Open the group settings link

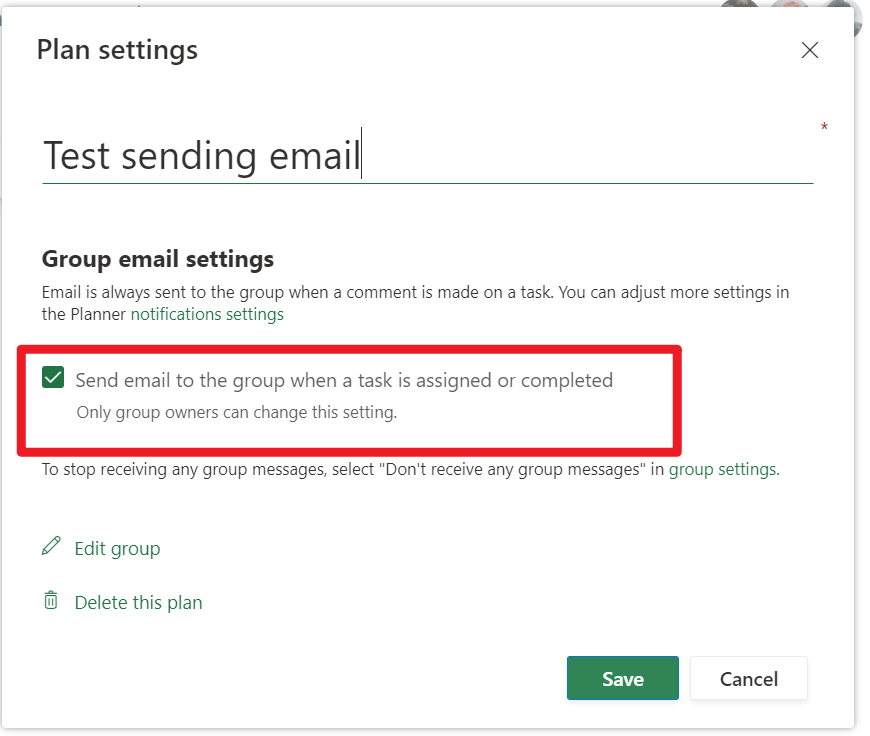(724, 470)
